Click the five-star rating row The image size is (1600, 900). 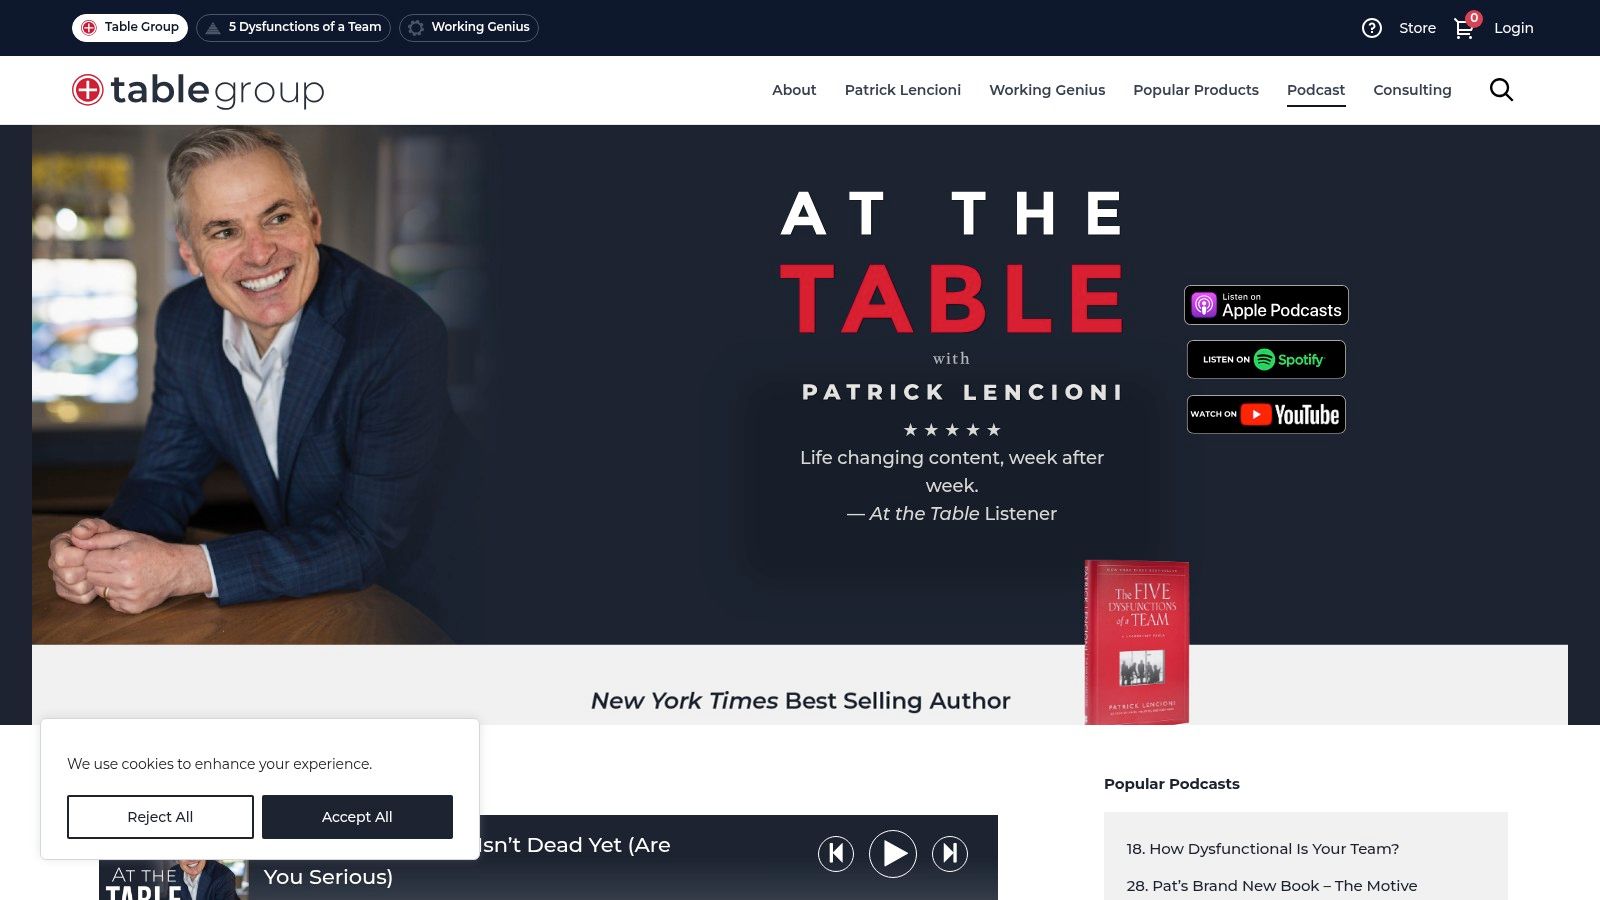pyautogui.click(x=952, y=430)
